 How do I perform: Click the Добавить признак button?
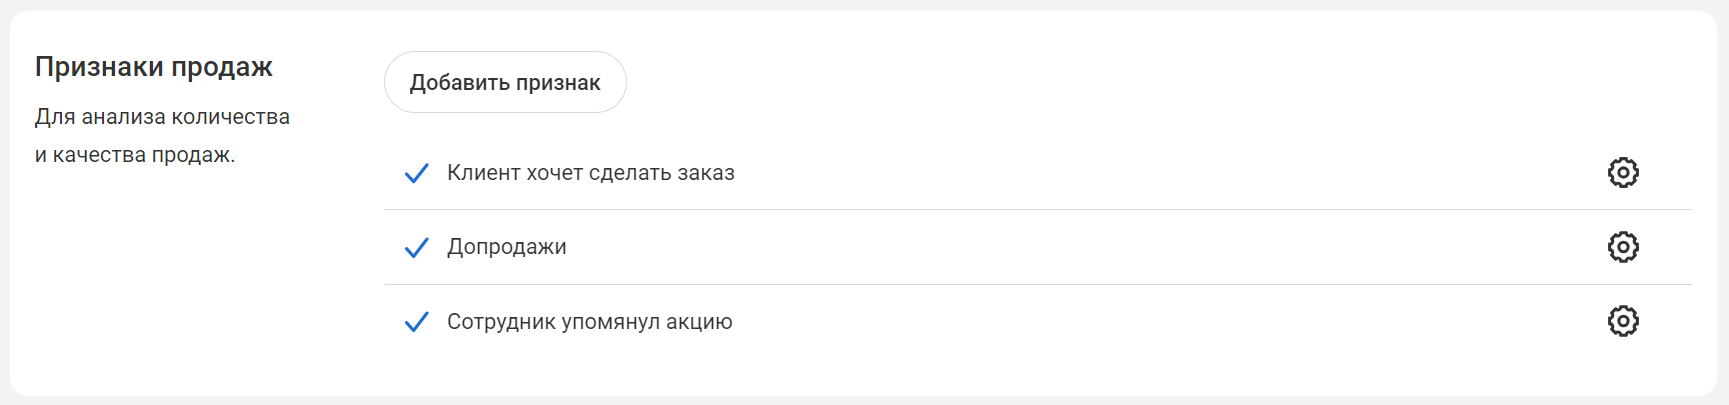click(x=505, y=82)
